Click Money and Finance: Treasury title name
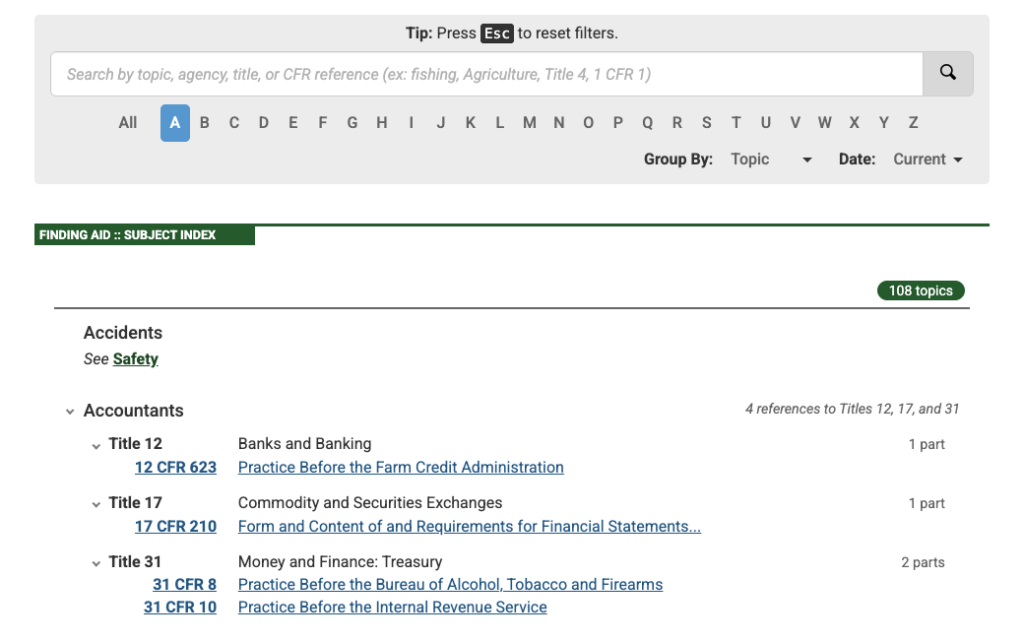This screenshot has height=642, width=1024. (340, 562)
